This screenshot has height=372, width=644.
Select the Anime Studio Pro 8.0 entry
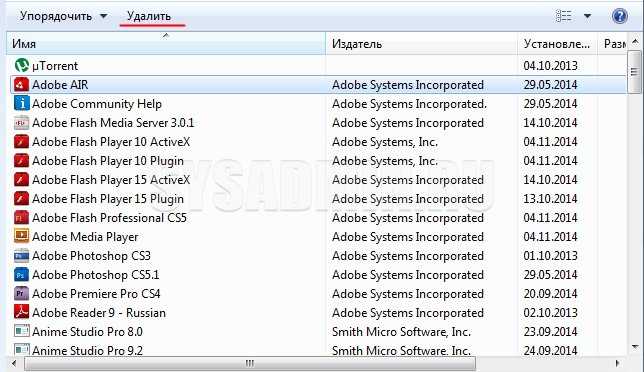coord(318,331)
